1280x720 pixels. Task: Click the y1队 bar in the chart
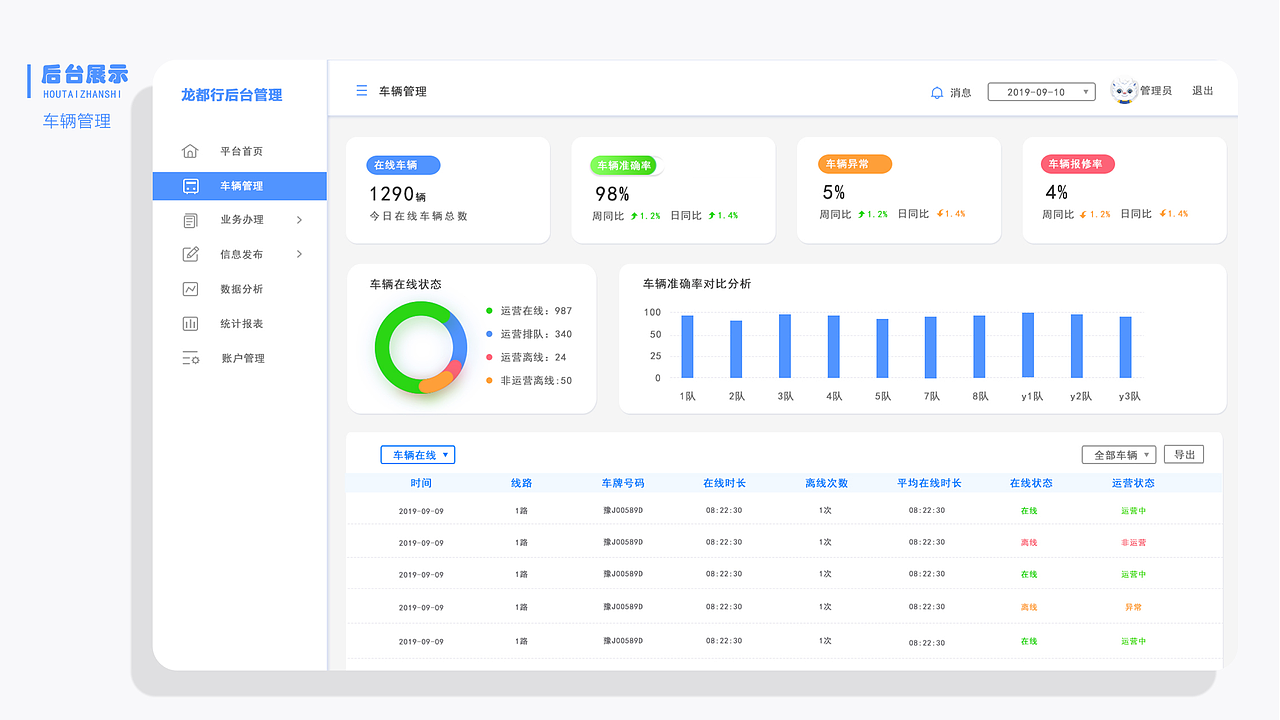click(x=1028, y=345)
